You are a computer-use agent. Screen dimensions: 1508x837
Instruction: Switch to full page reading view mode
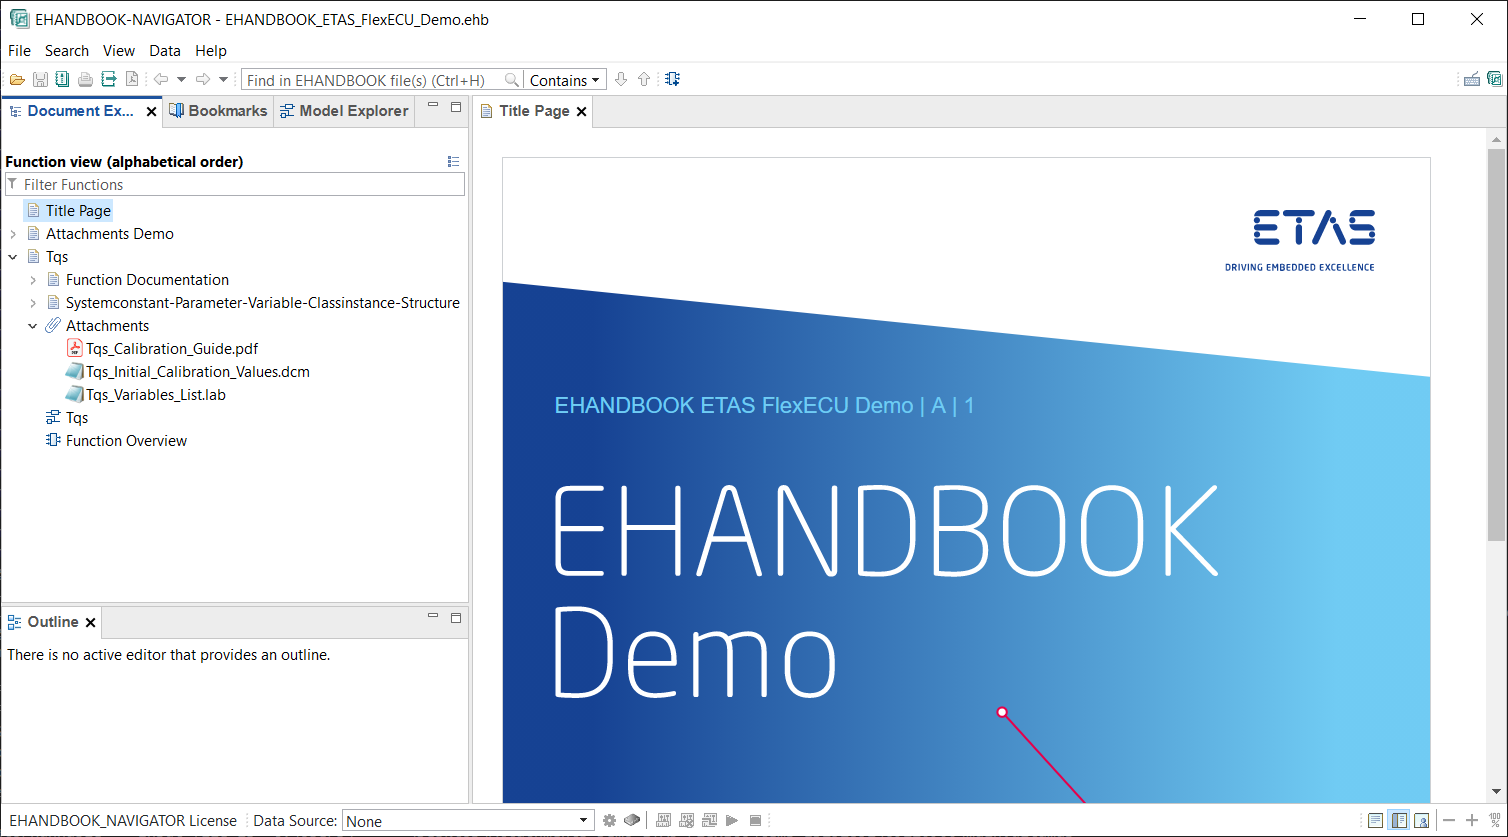click(x=1375, y=820)
